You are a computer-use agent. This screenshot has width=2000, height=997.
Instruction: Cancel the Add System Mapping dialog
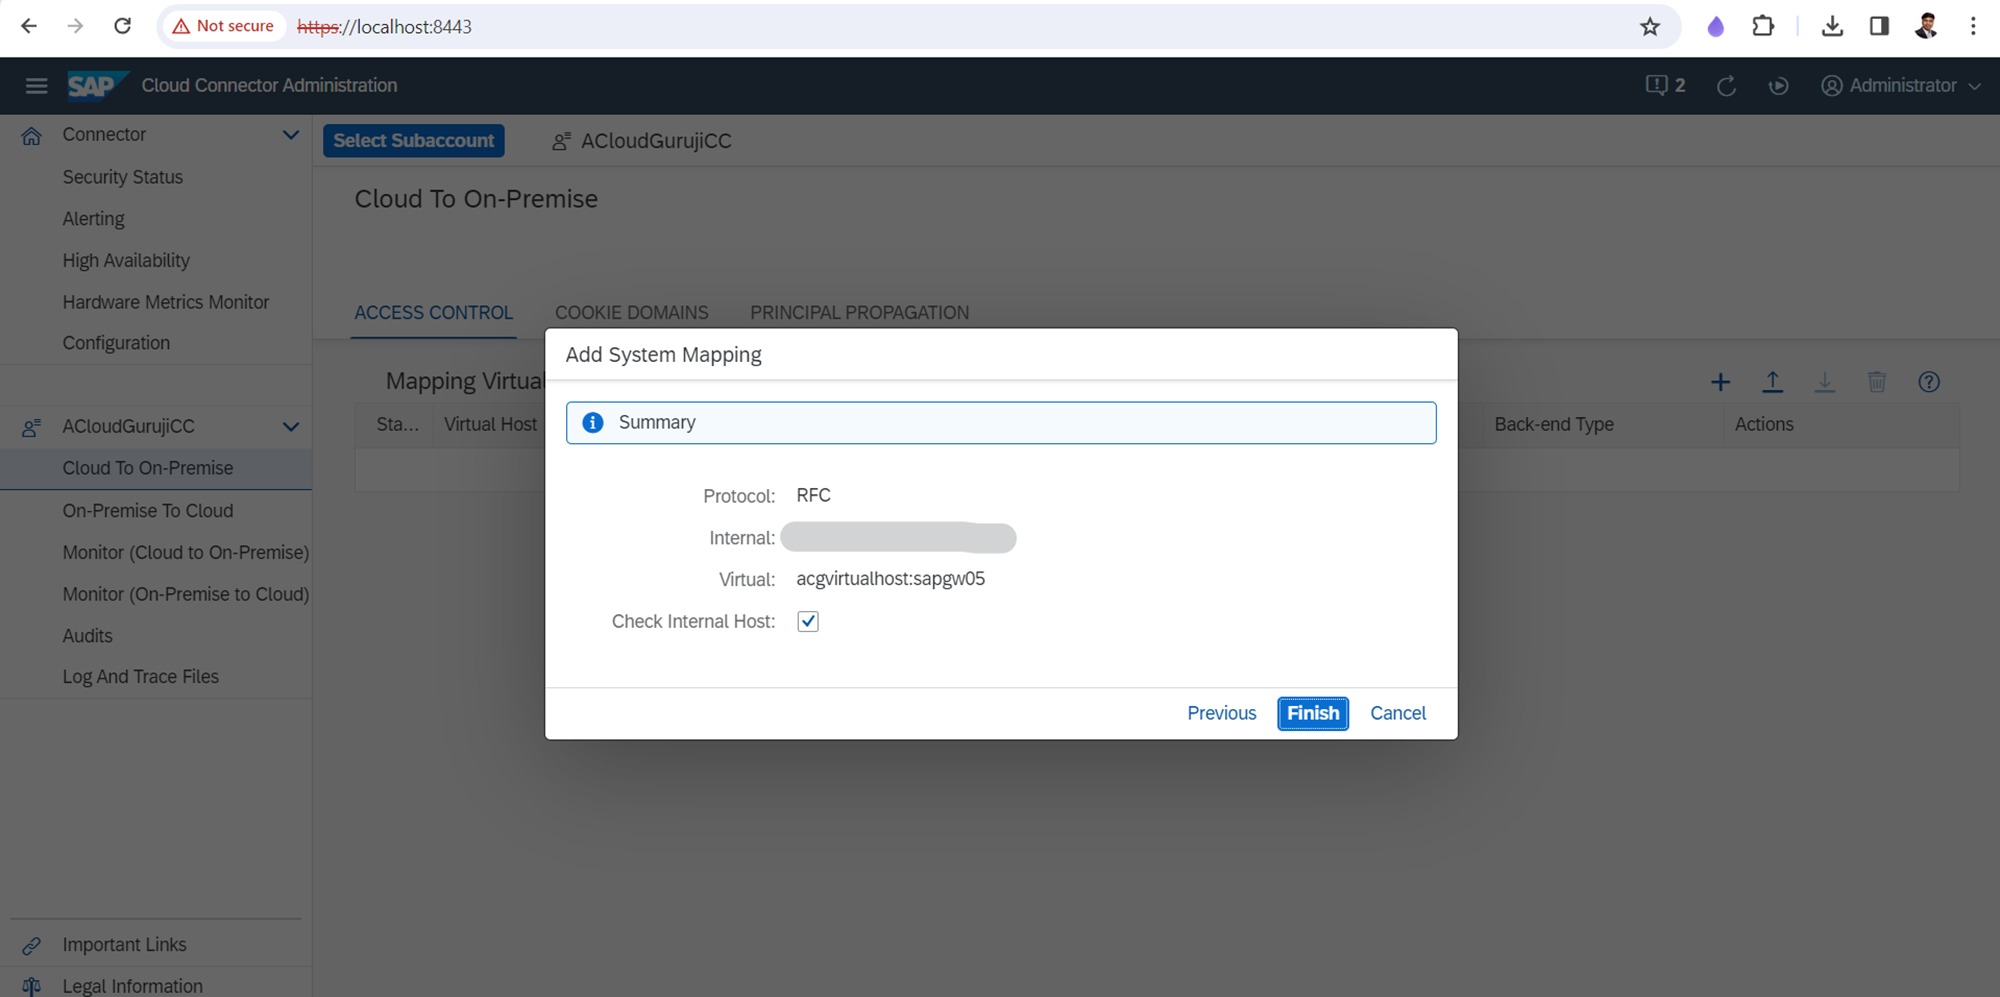1397,713
